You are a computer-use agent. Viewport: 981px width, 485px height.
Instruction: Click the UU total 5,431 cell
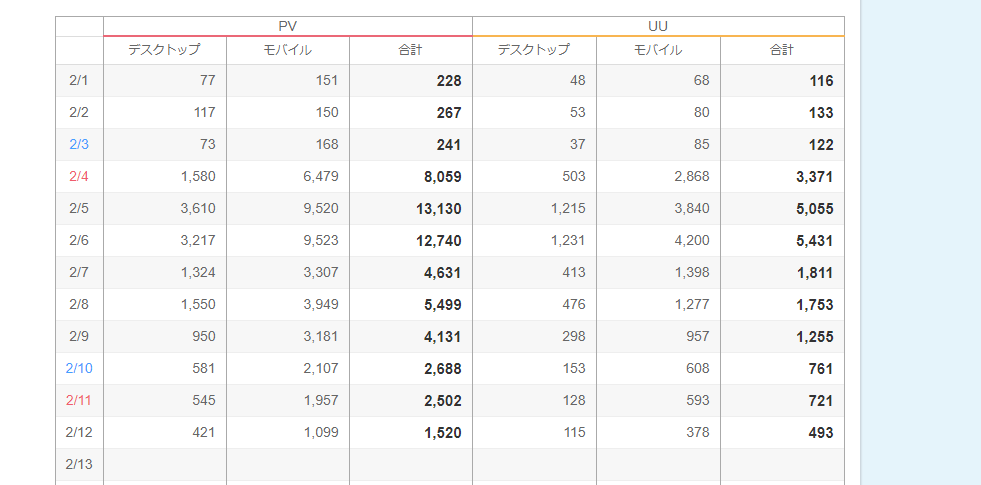[782, 240]
